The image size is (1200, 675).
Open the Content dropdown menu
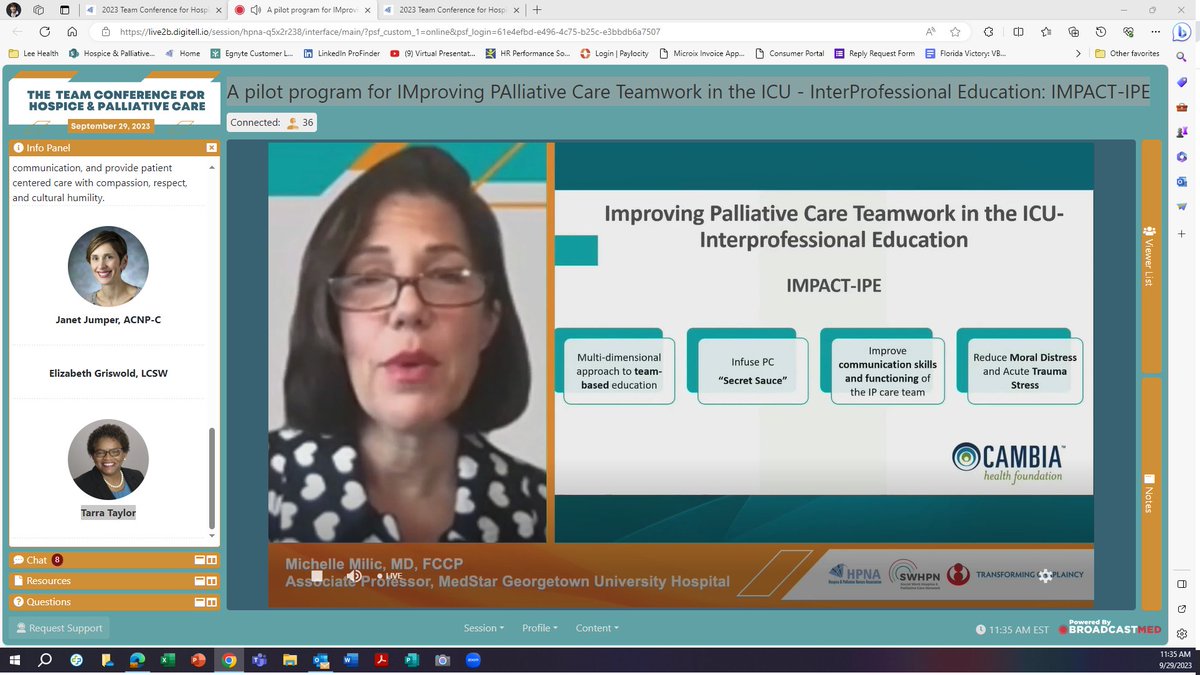(596, 628)
